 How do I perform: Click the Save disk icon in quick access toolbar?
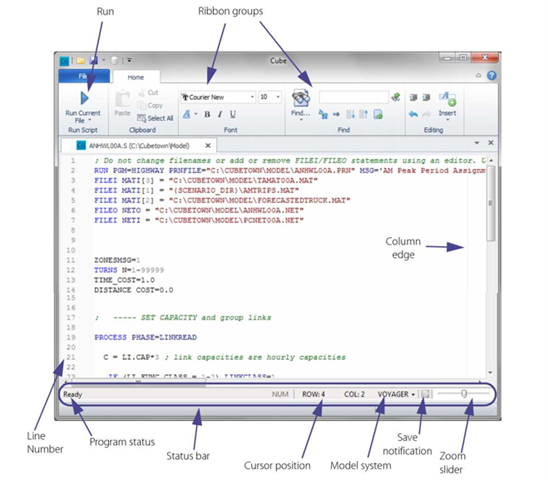coord(93,60)
